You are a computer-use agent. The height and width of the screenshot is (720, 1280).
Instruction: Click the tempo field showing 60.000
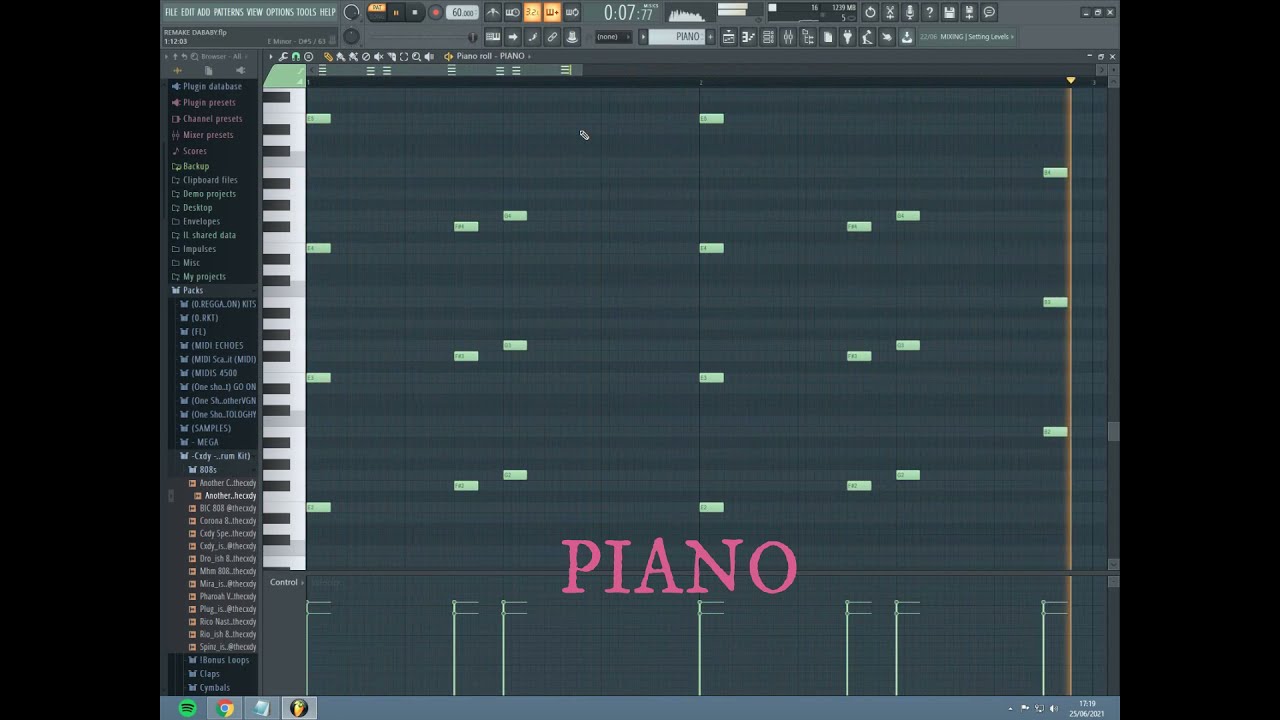[462, 12]
